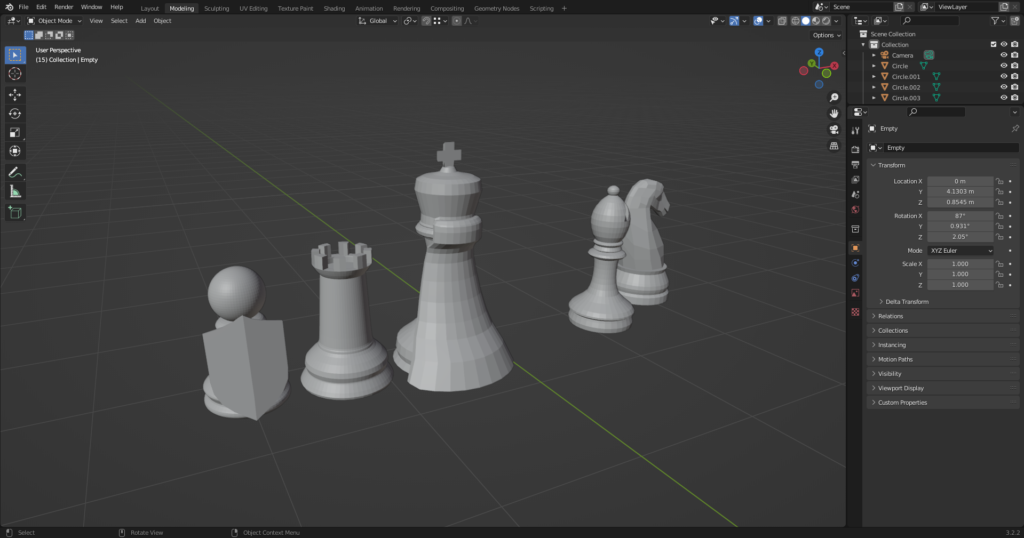Open the Physics properties tab
This screenshot has width=1024, height=538.
click(x=856, y=263)
